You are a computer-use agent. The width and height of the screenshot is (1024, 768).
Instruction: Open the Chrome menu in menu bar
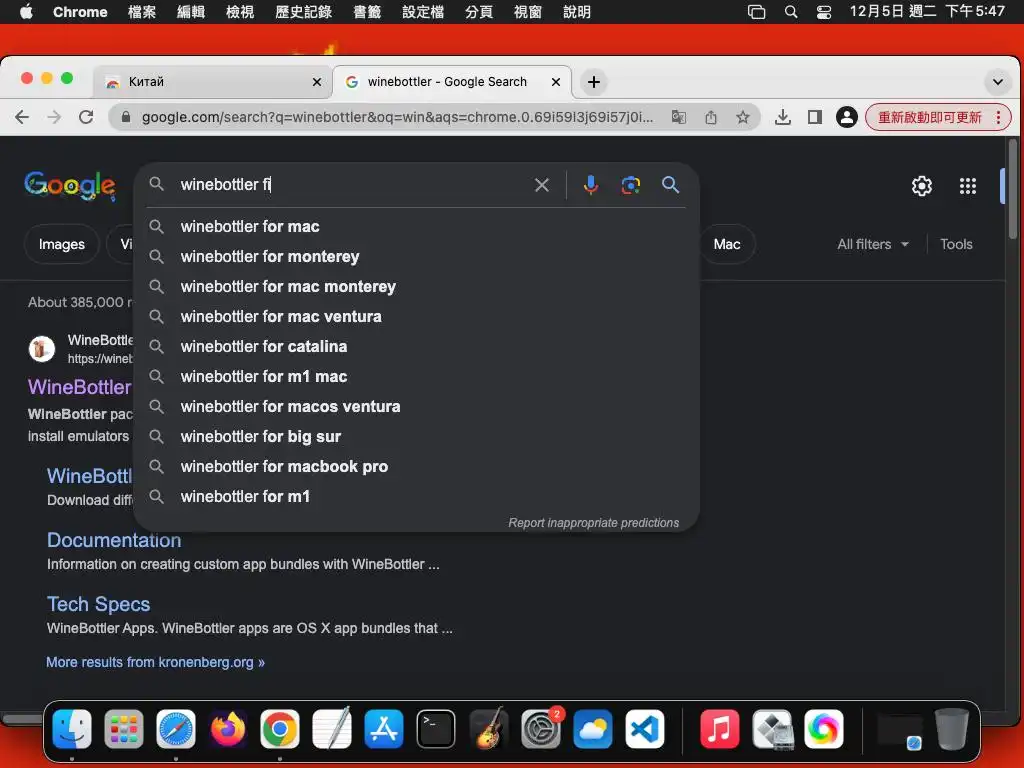(x=80, y=12)
